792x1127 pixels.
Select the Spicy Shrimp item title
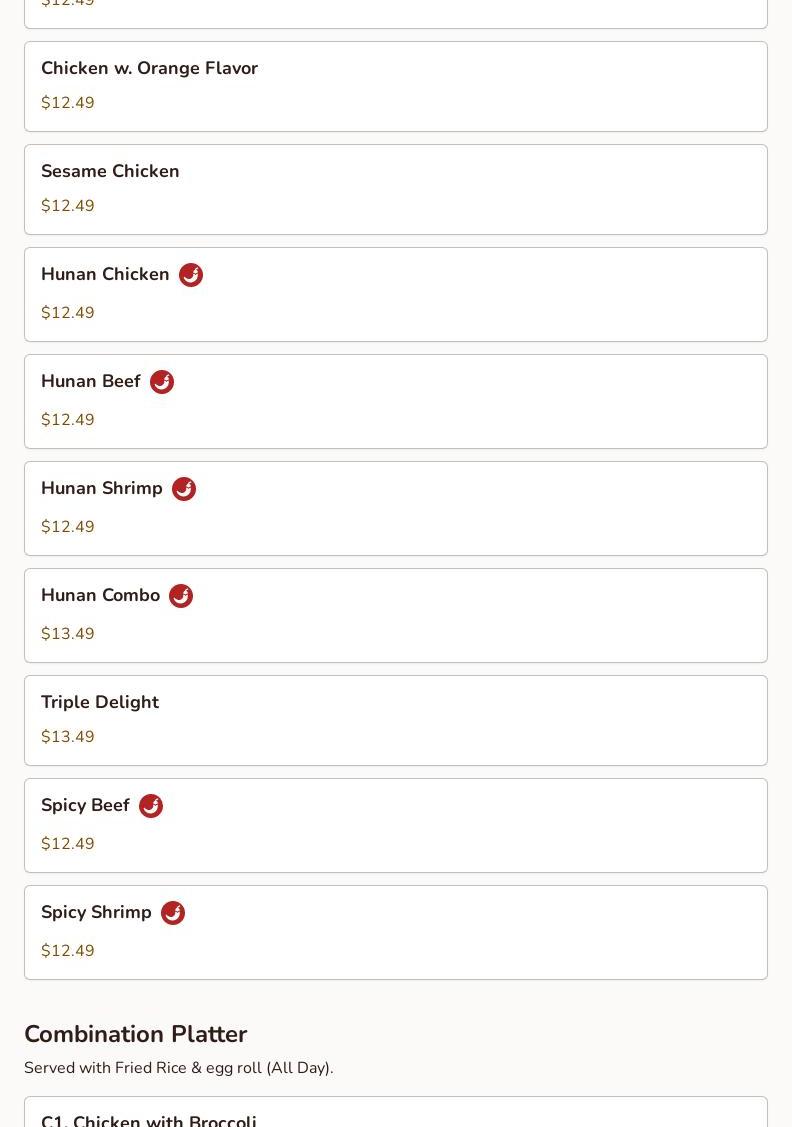pyautogui.click(x=96, y=912)
